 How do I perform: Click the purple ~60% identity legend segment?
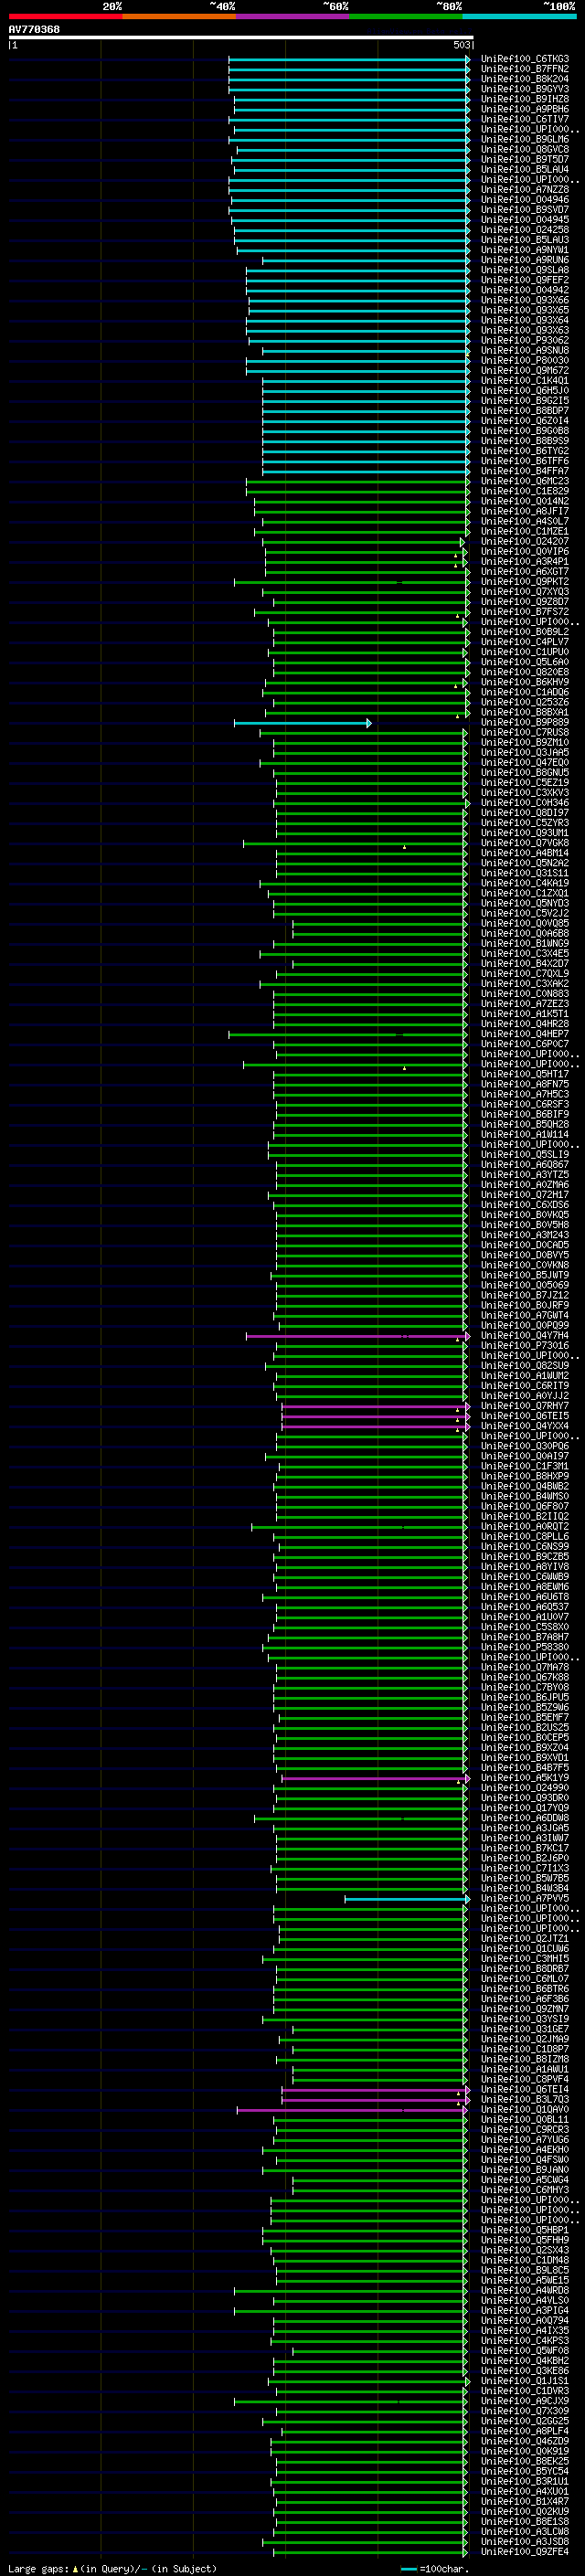pos(293,16)
